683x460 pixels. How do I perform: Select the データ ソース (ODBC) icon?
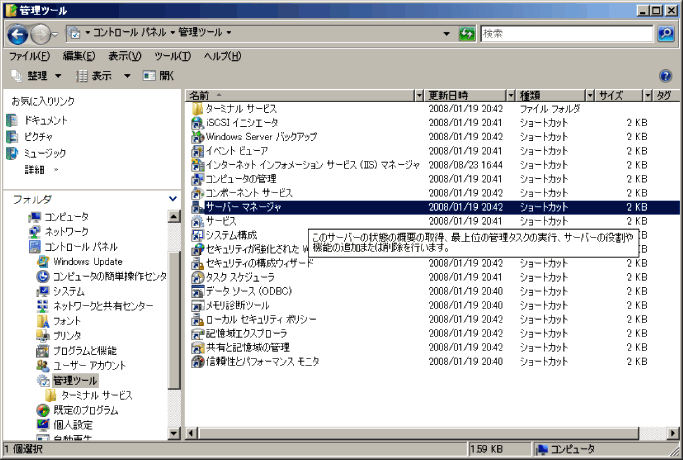tap(197, 291)
